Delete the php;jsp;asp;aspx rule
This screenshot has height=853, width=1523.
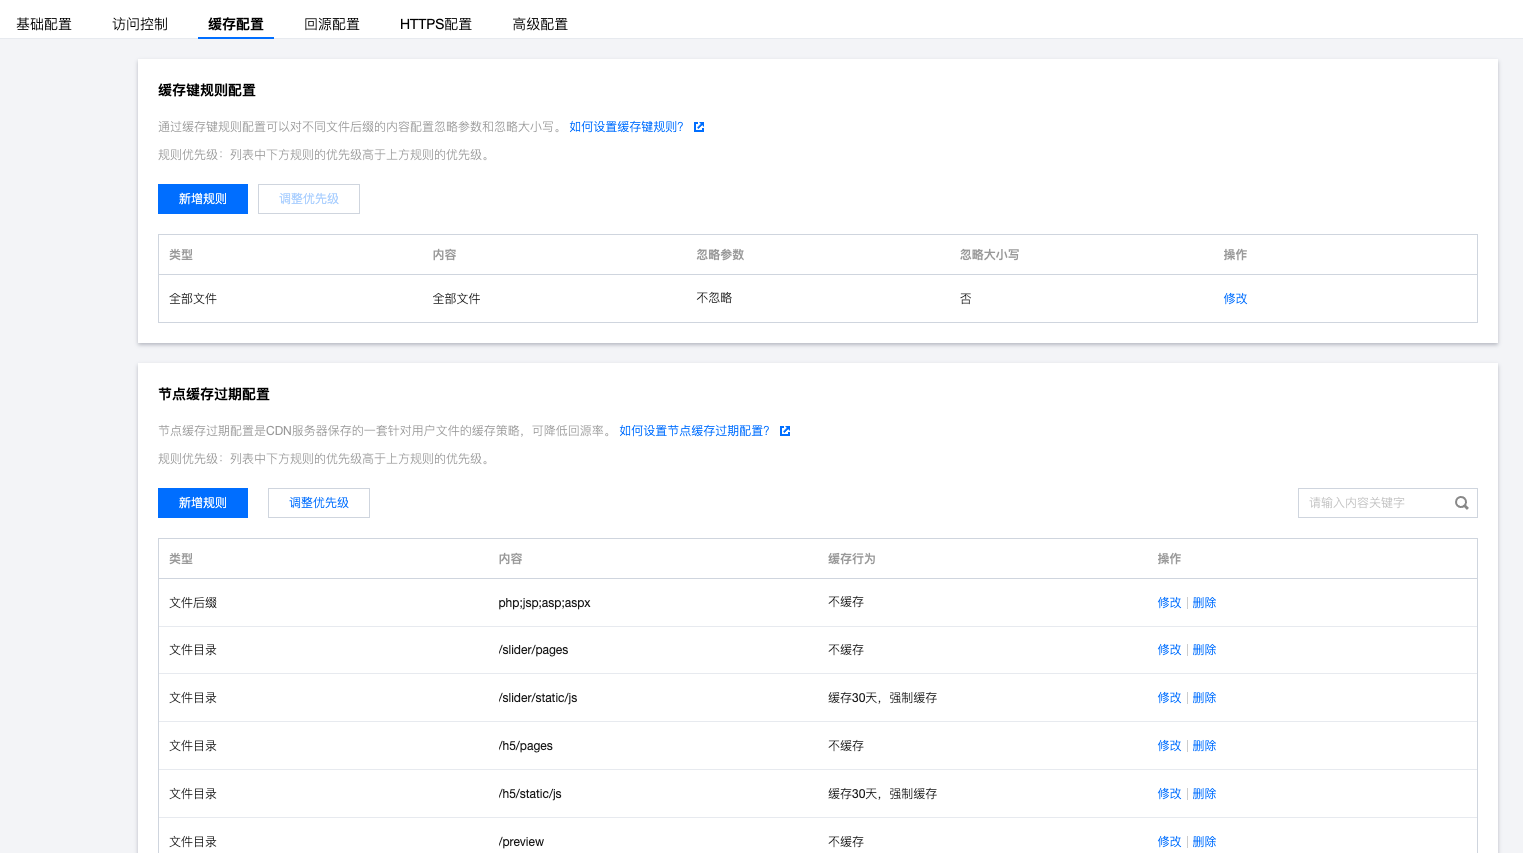point(1204,603)
